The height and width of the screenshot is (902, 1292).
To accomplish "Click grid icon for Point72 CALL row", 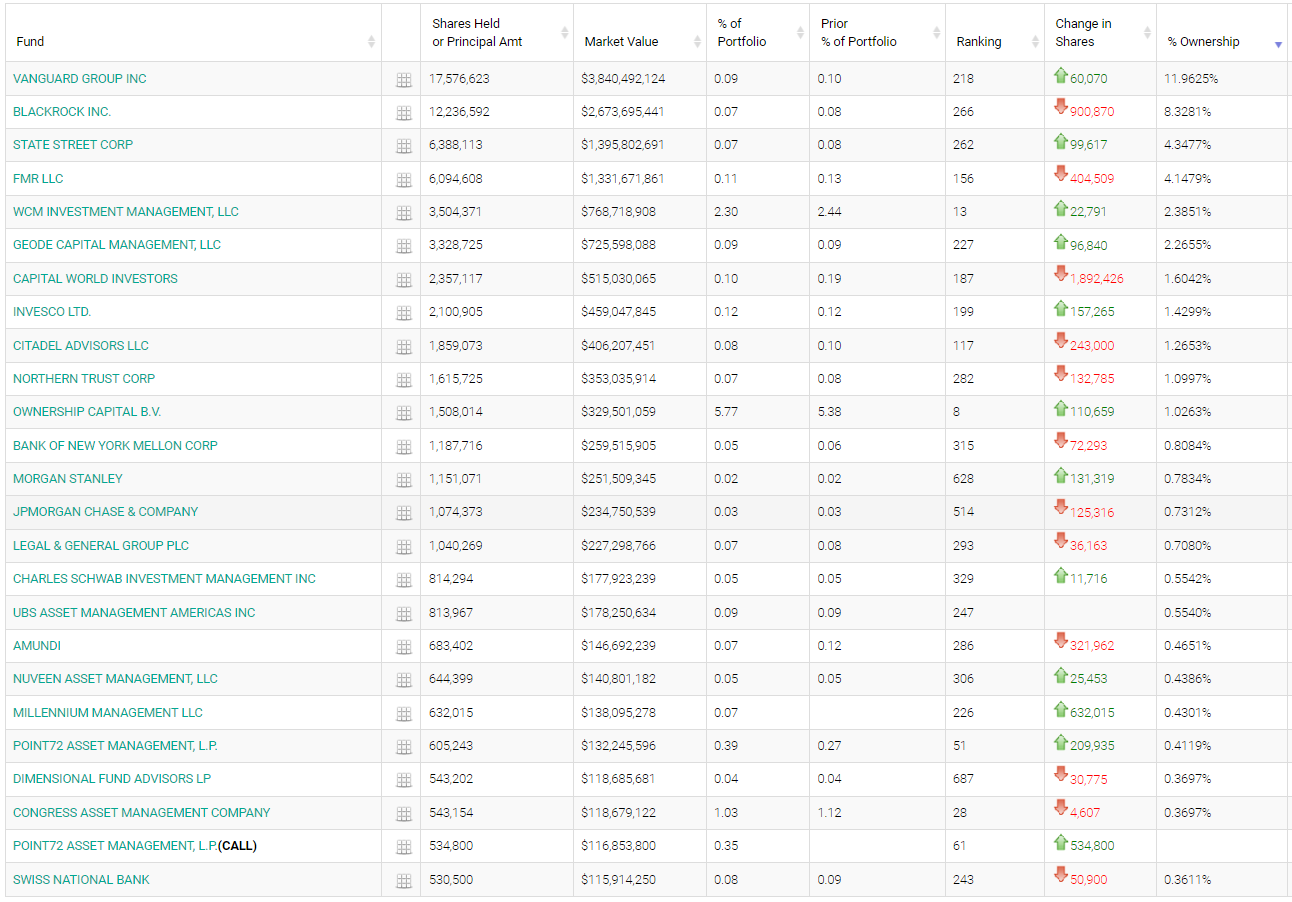I will [404, 847].
